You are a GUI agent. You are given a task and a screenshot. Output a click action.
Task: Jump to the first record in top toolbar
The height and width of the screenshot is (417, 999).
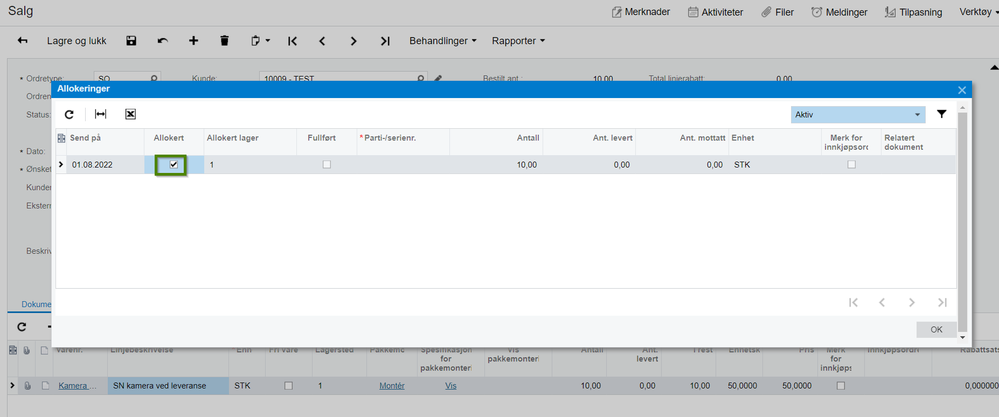292,41
